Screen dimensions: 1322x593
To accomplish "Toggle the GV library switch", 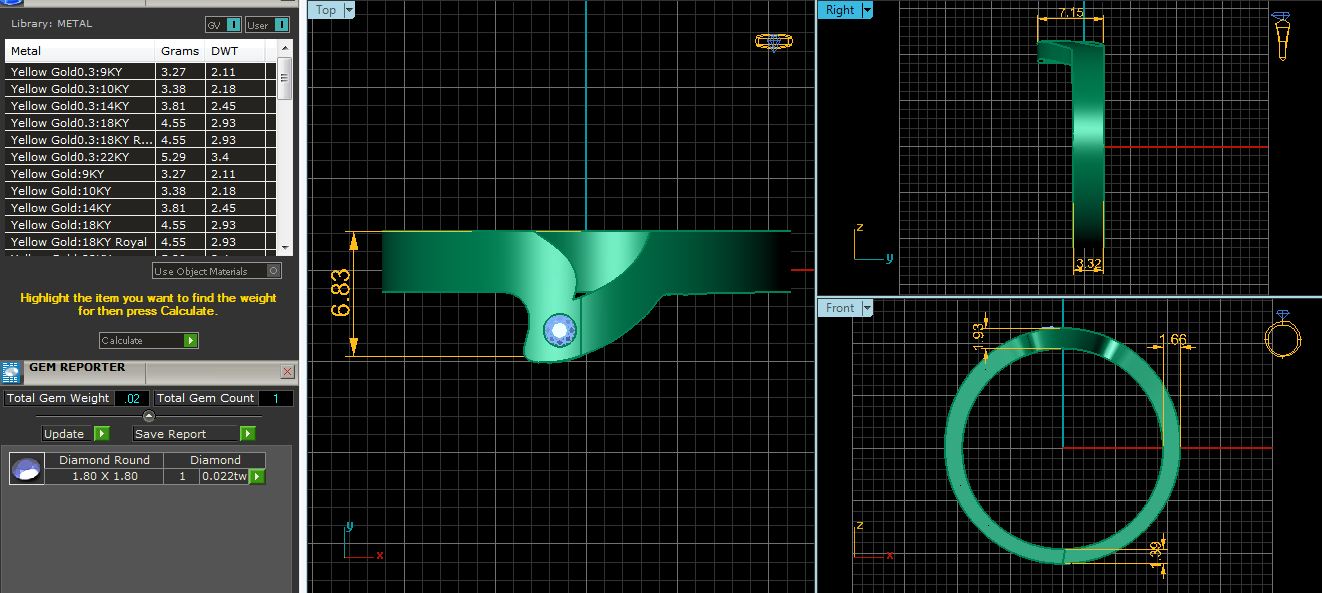I will 233,24.
